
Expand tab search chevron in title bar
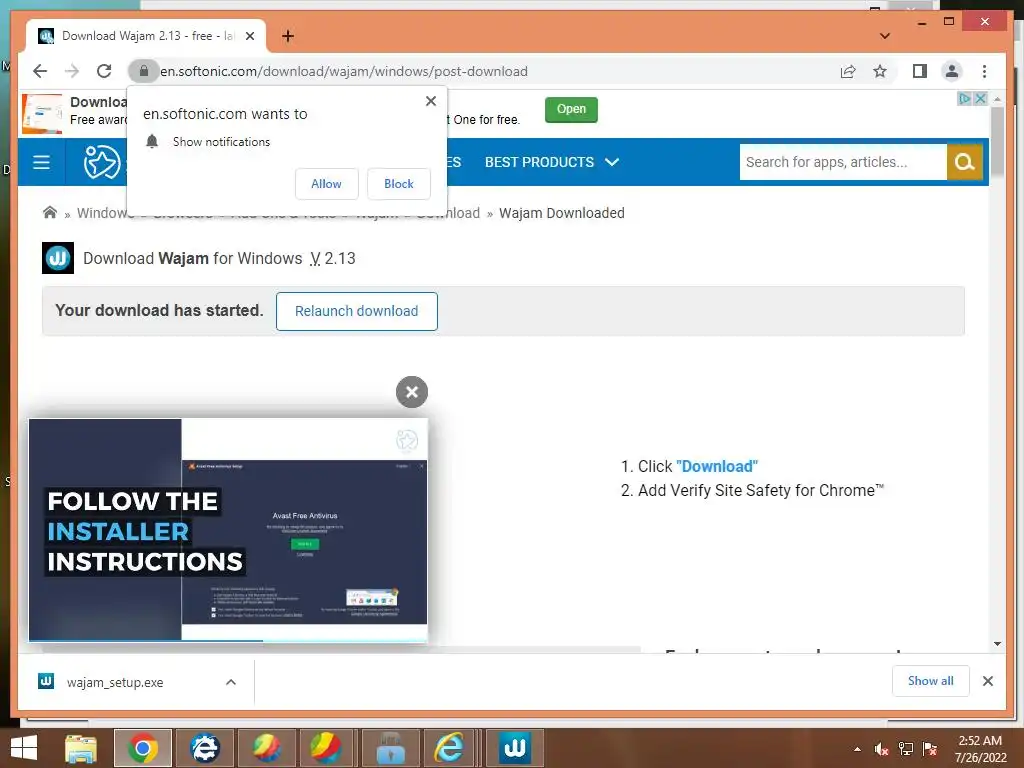point(885,36)
